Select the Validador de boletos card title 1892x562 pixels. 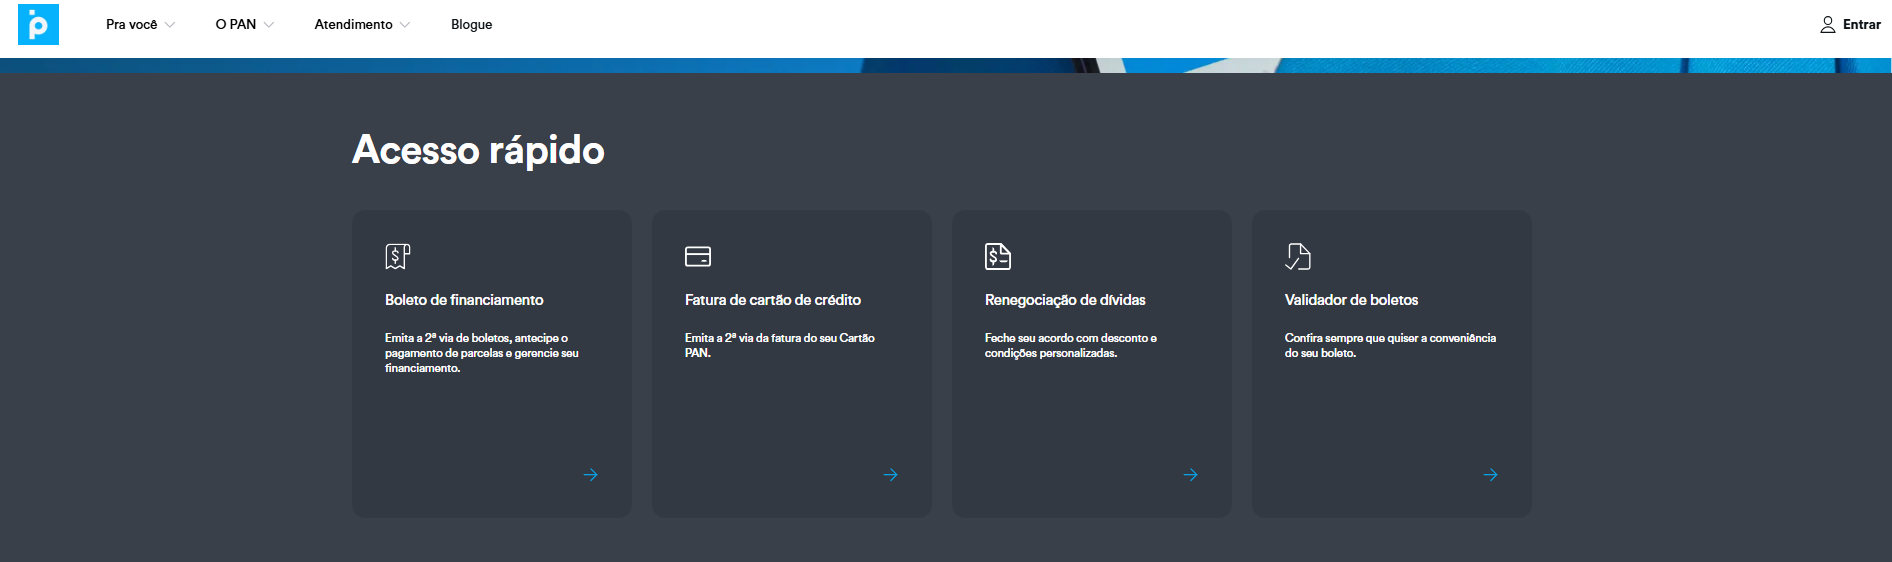tap(1351, 300)
